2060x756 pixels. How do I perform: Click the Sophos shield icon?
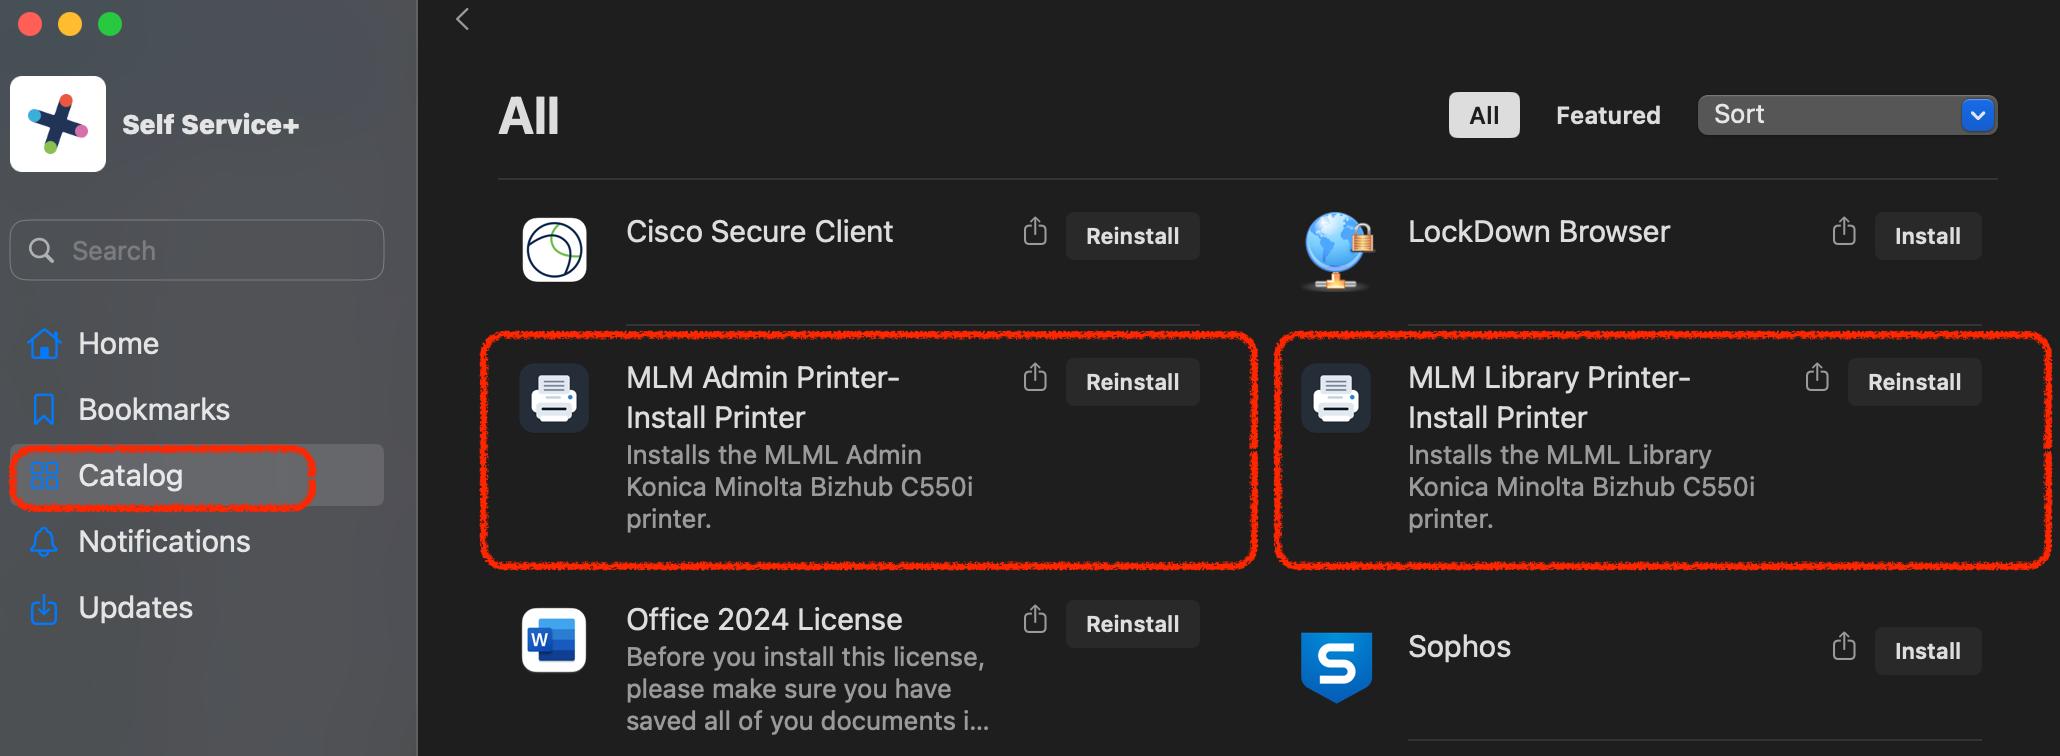click(x=1336, y=666)
